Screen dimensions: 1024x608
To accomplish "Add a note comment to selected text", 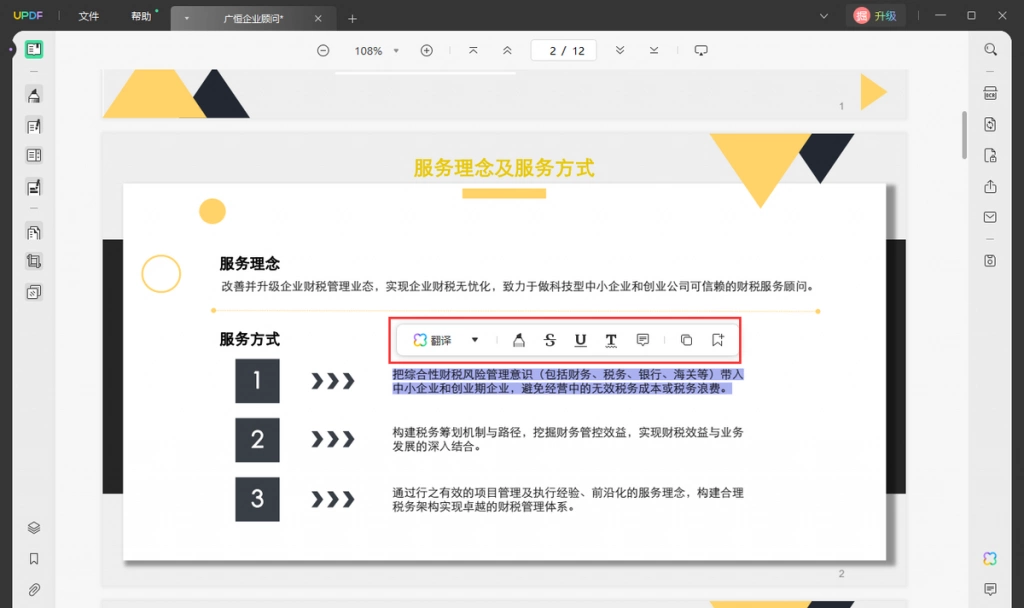I will click(x=643, y=340).
